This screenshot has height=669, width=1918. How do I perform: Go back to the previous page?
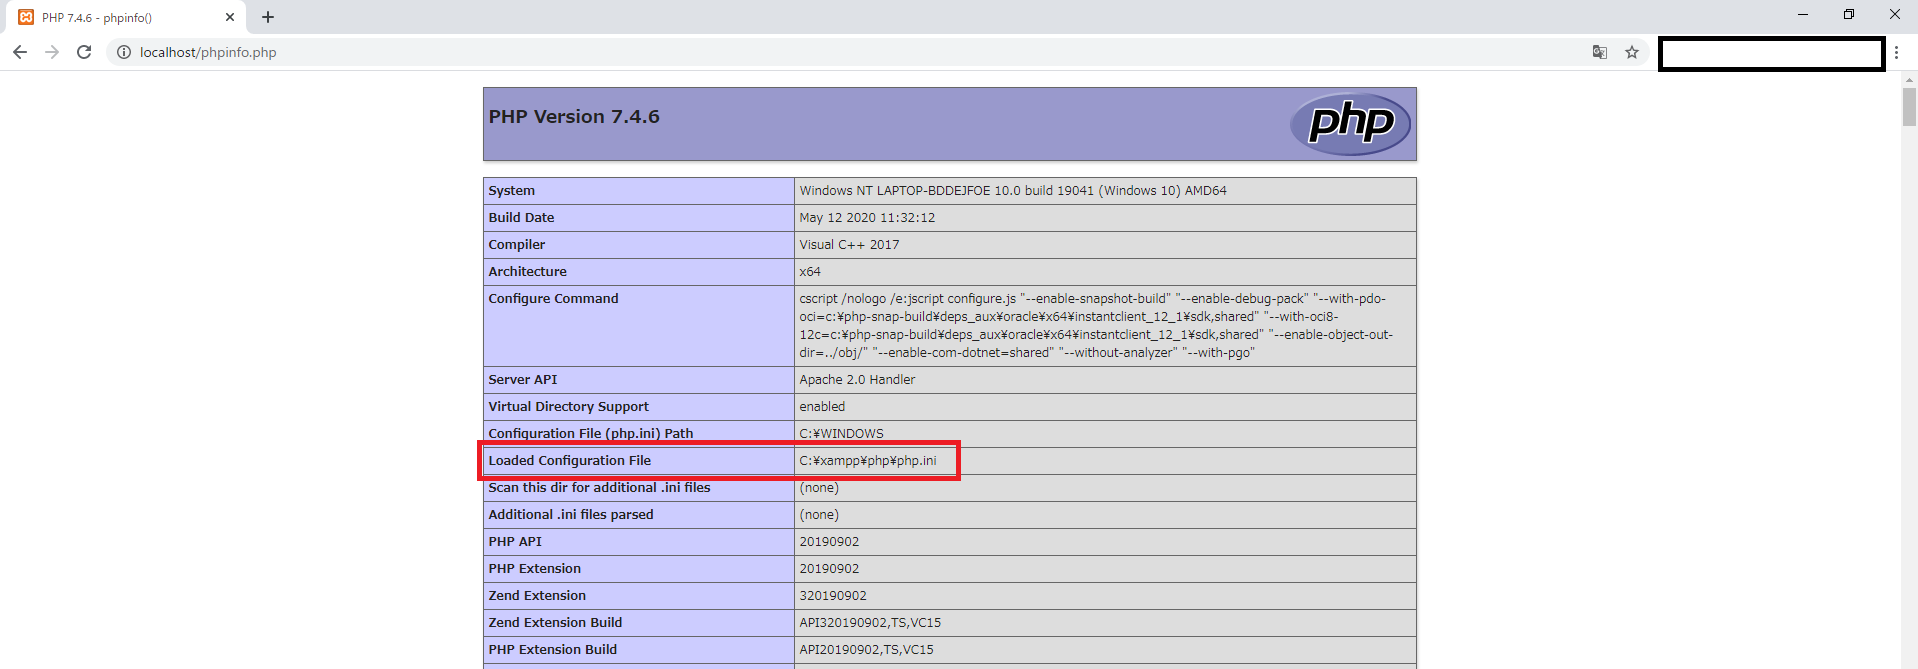(20, 52)
